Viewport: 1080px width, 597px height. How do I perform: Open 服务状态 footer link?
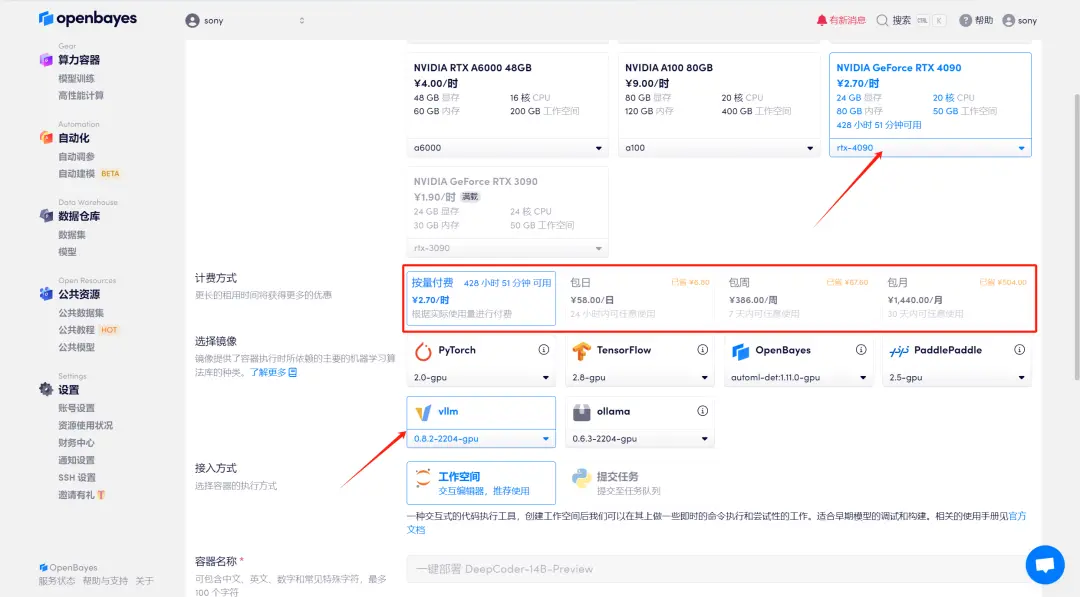tap(56, 581)
